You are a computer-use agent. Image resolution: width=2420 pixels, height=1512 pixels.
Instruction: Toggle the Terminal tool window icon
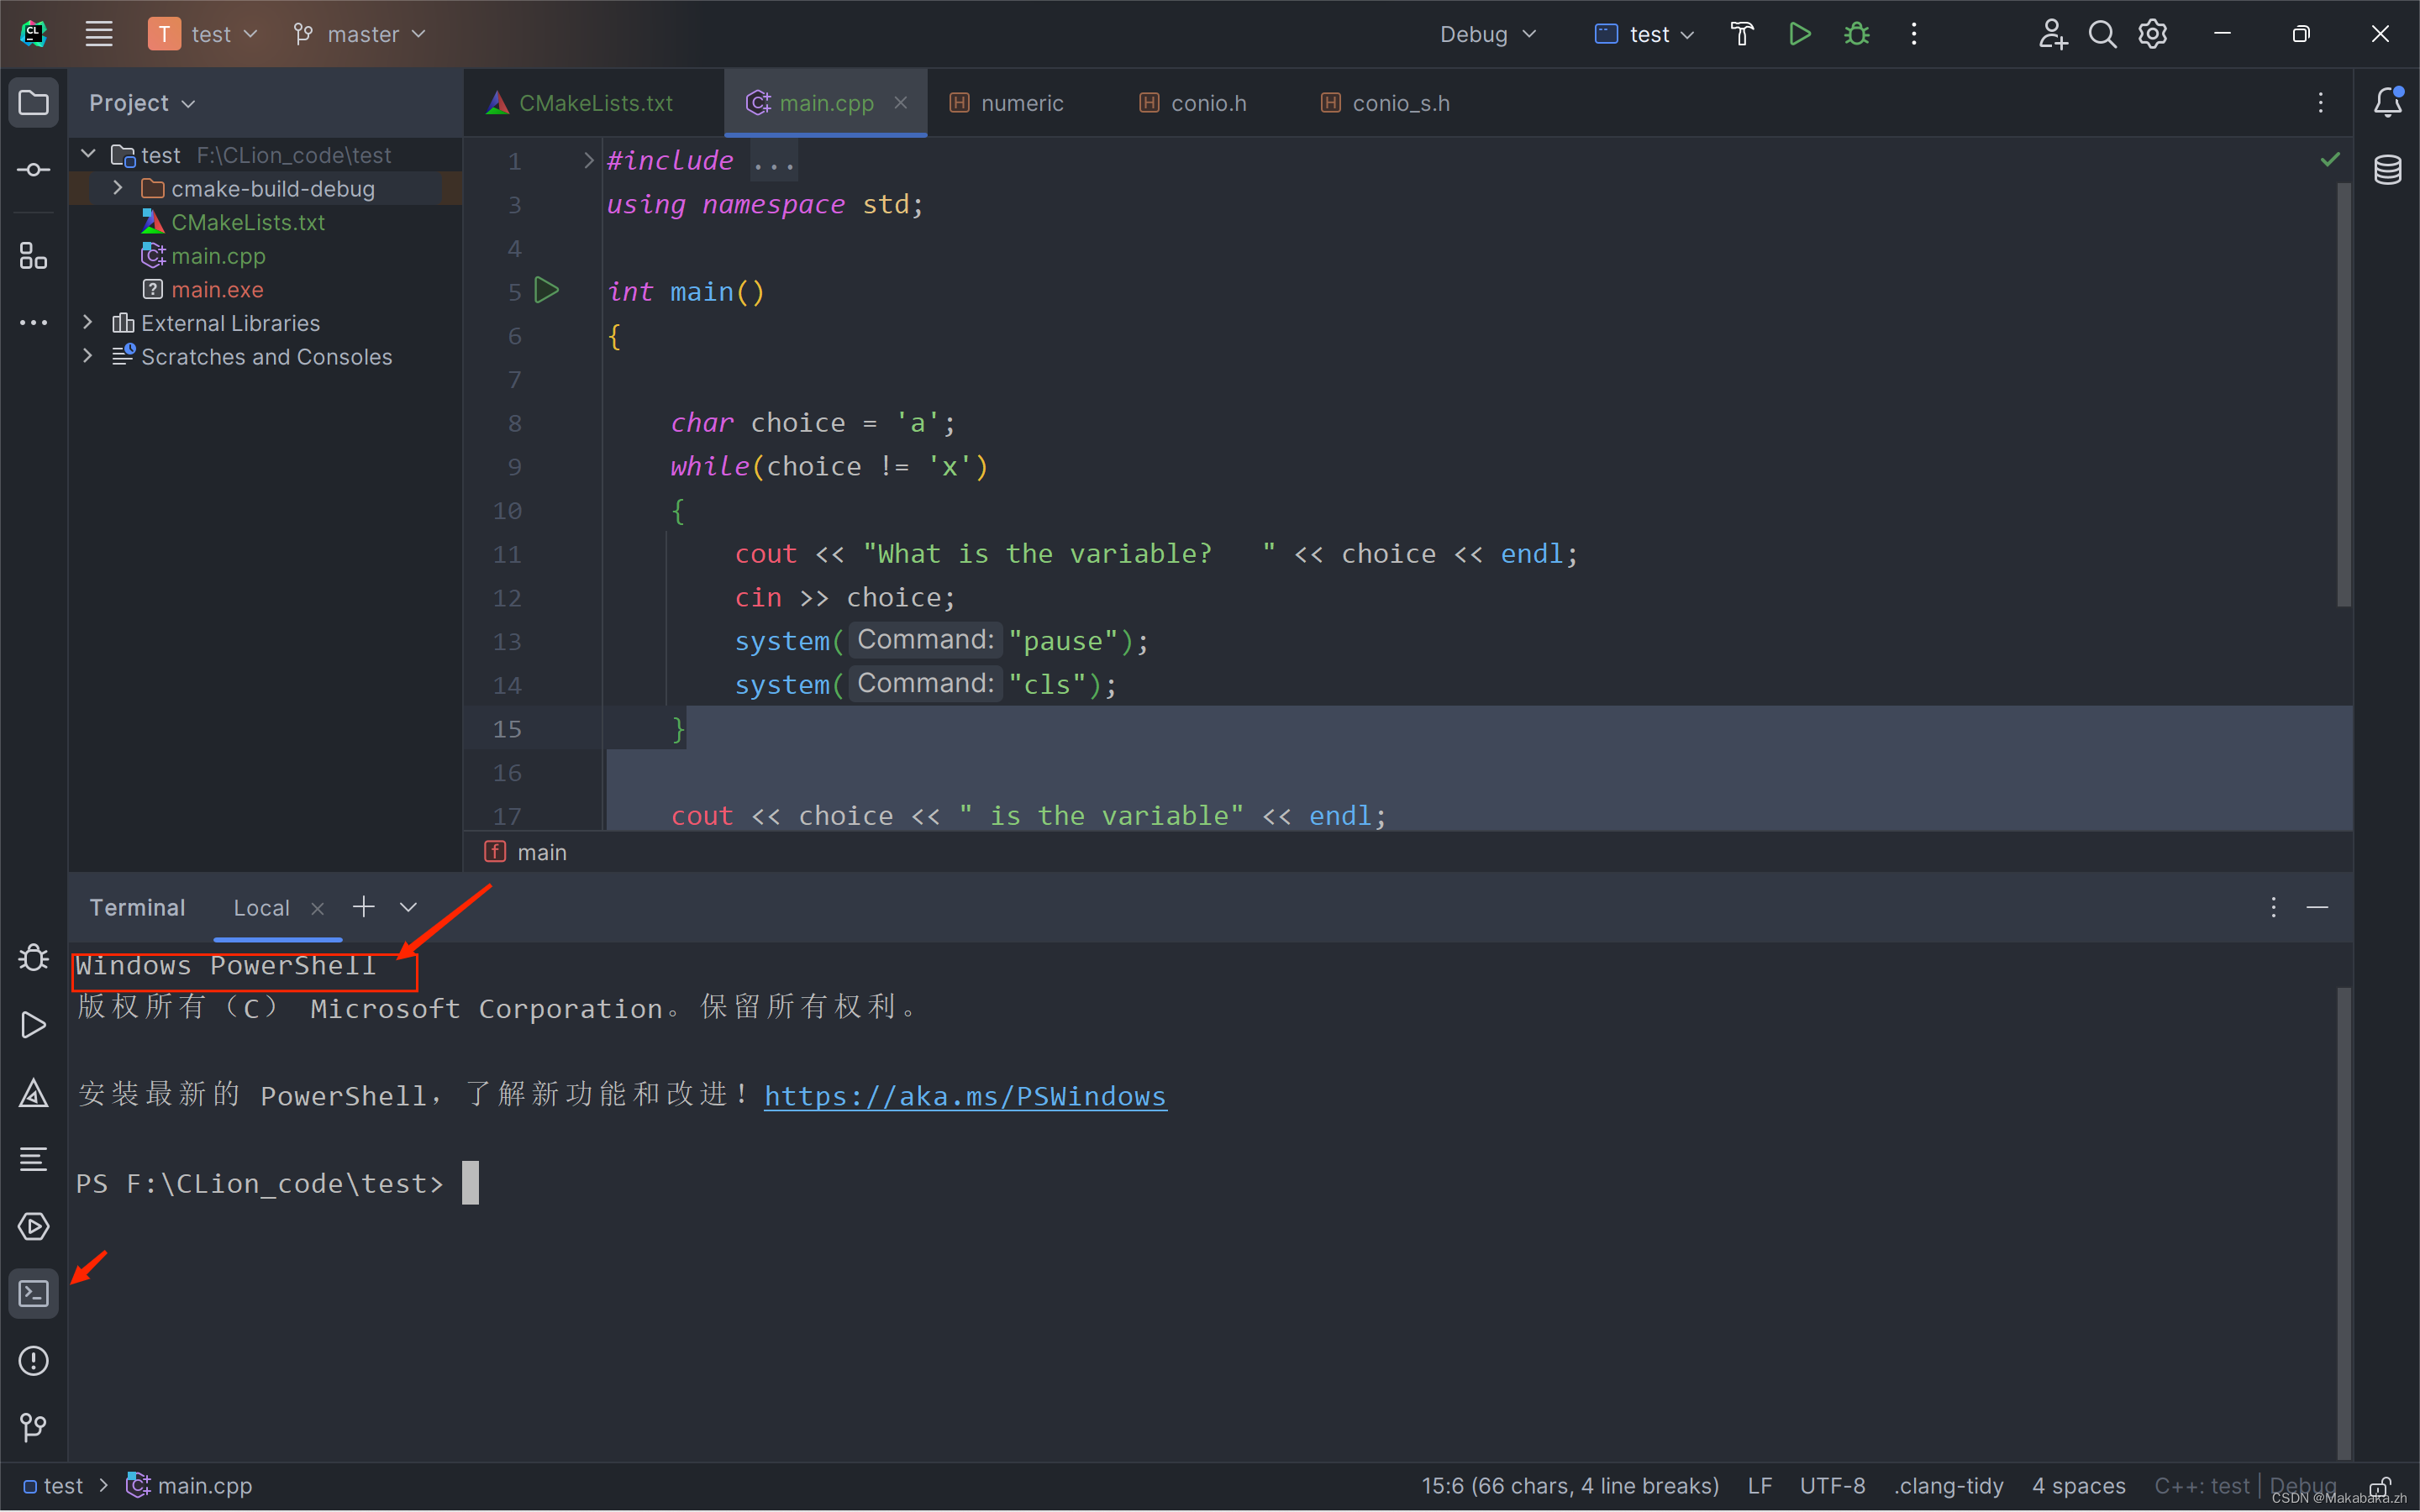(x=33, y=1294)
